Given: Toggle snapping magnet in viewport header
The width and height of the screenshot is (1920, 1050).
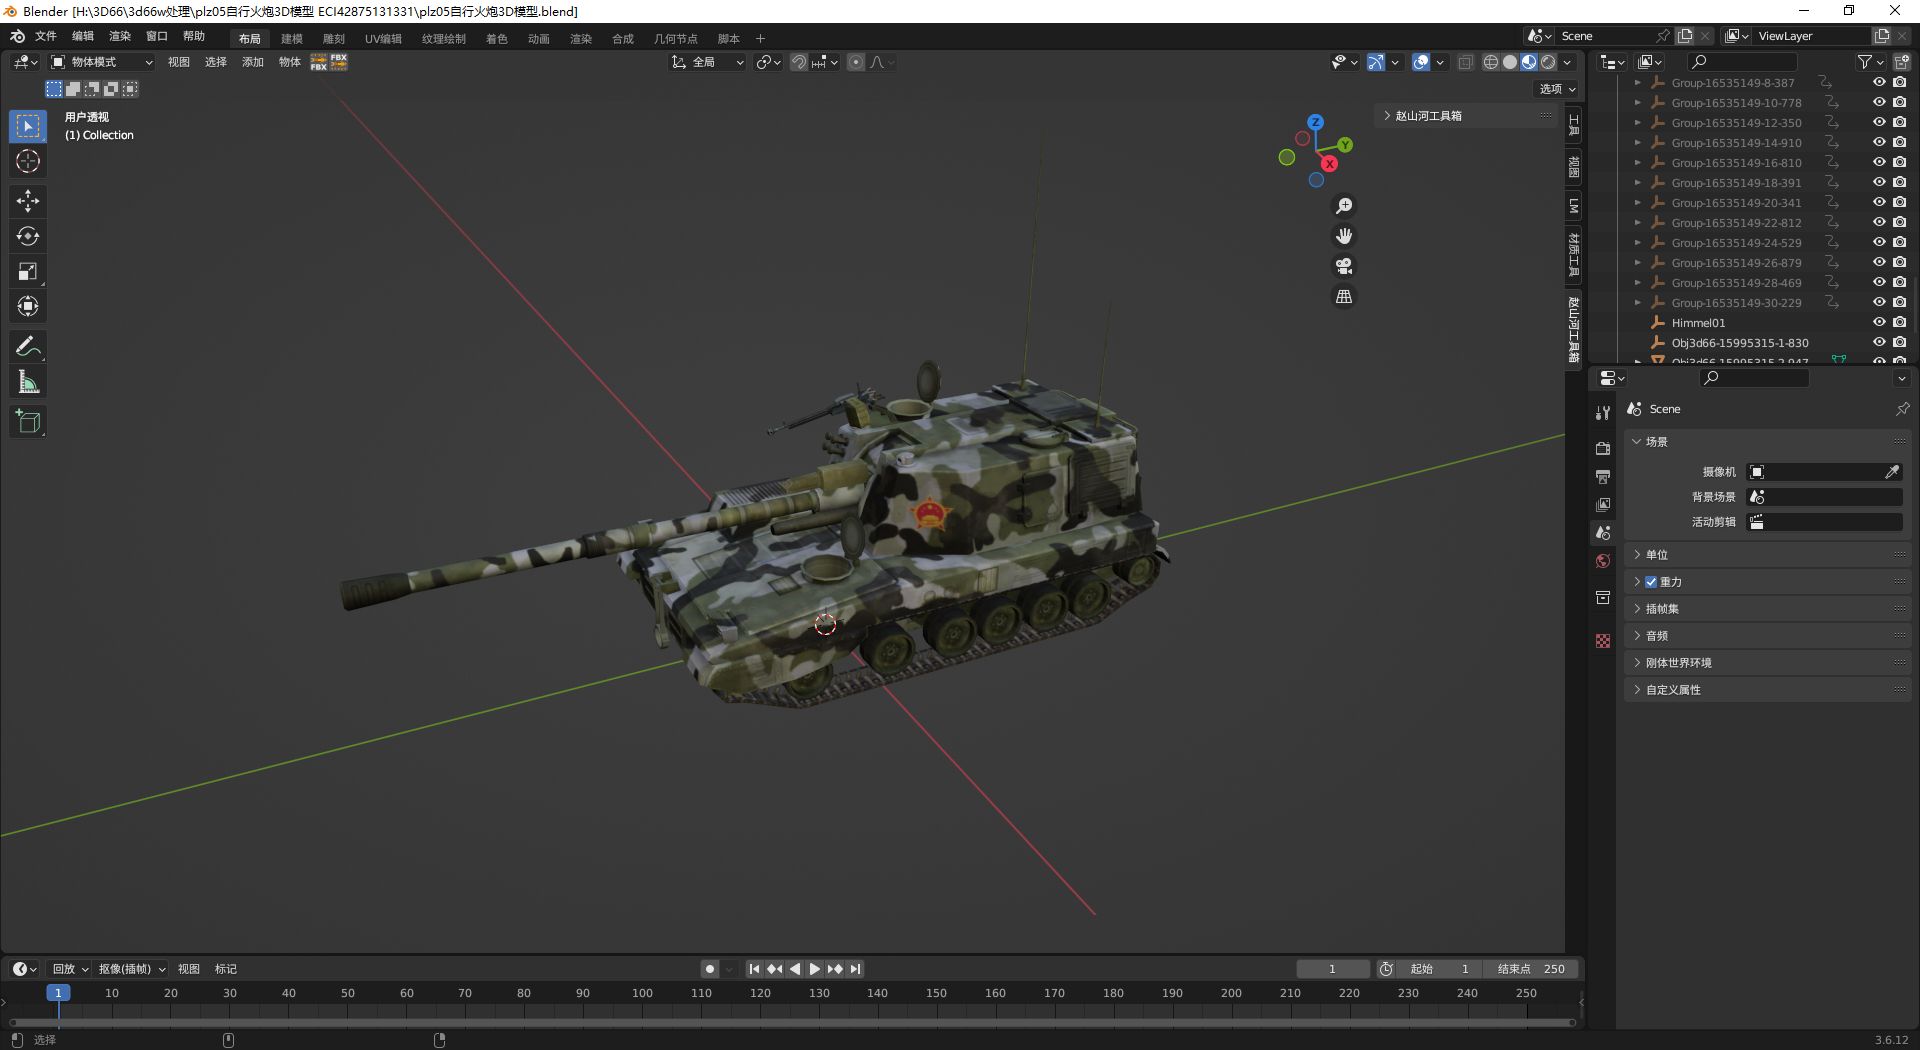Looking at the screenshot, I should 799,62.
